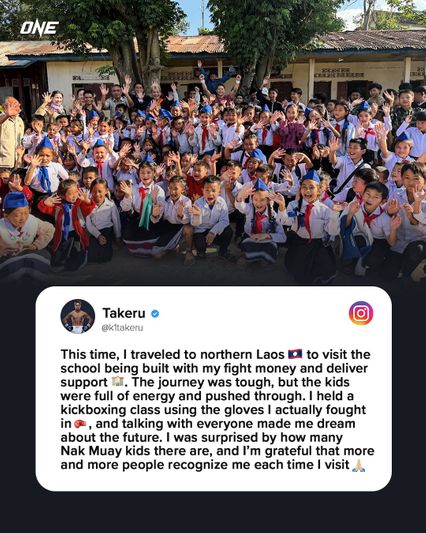Click the dark background below the quote card
The image size is (426, 533).
pyautogui.click(x=213, y=512)
